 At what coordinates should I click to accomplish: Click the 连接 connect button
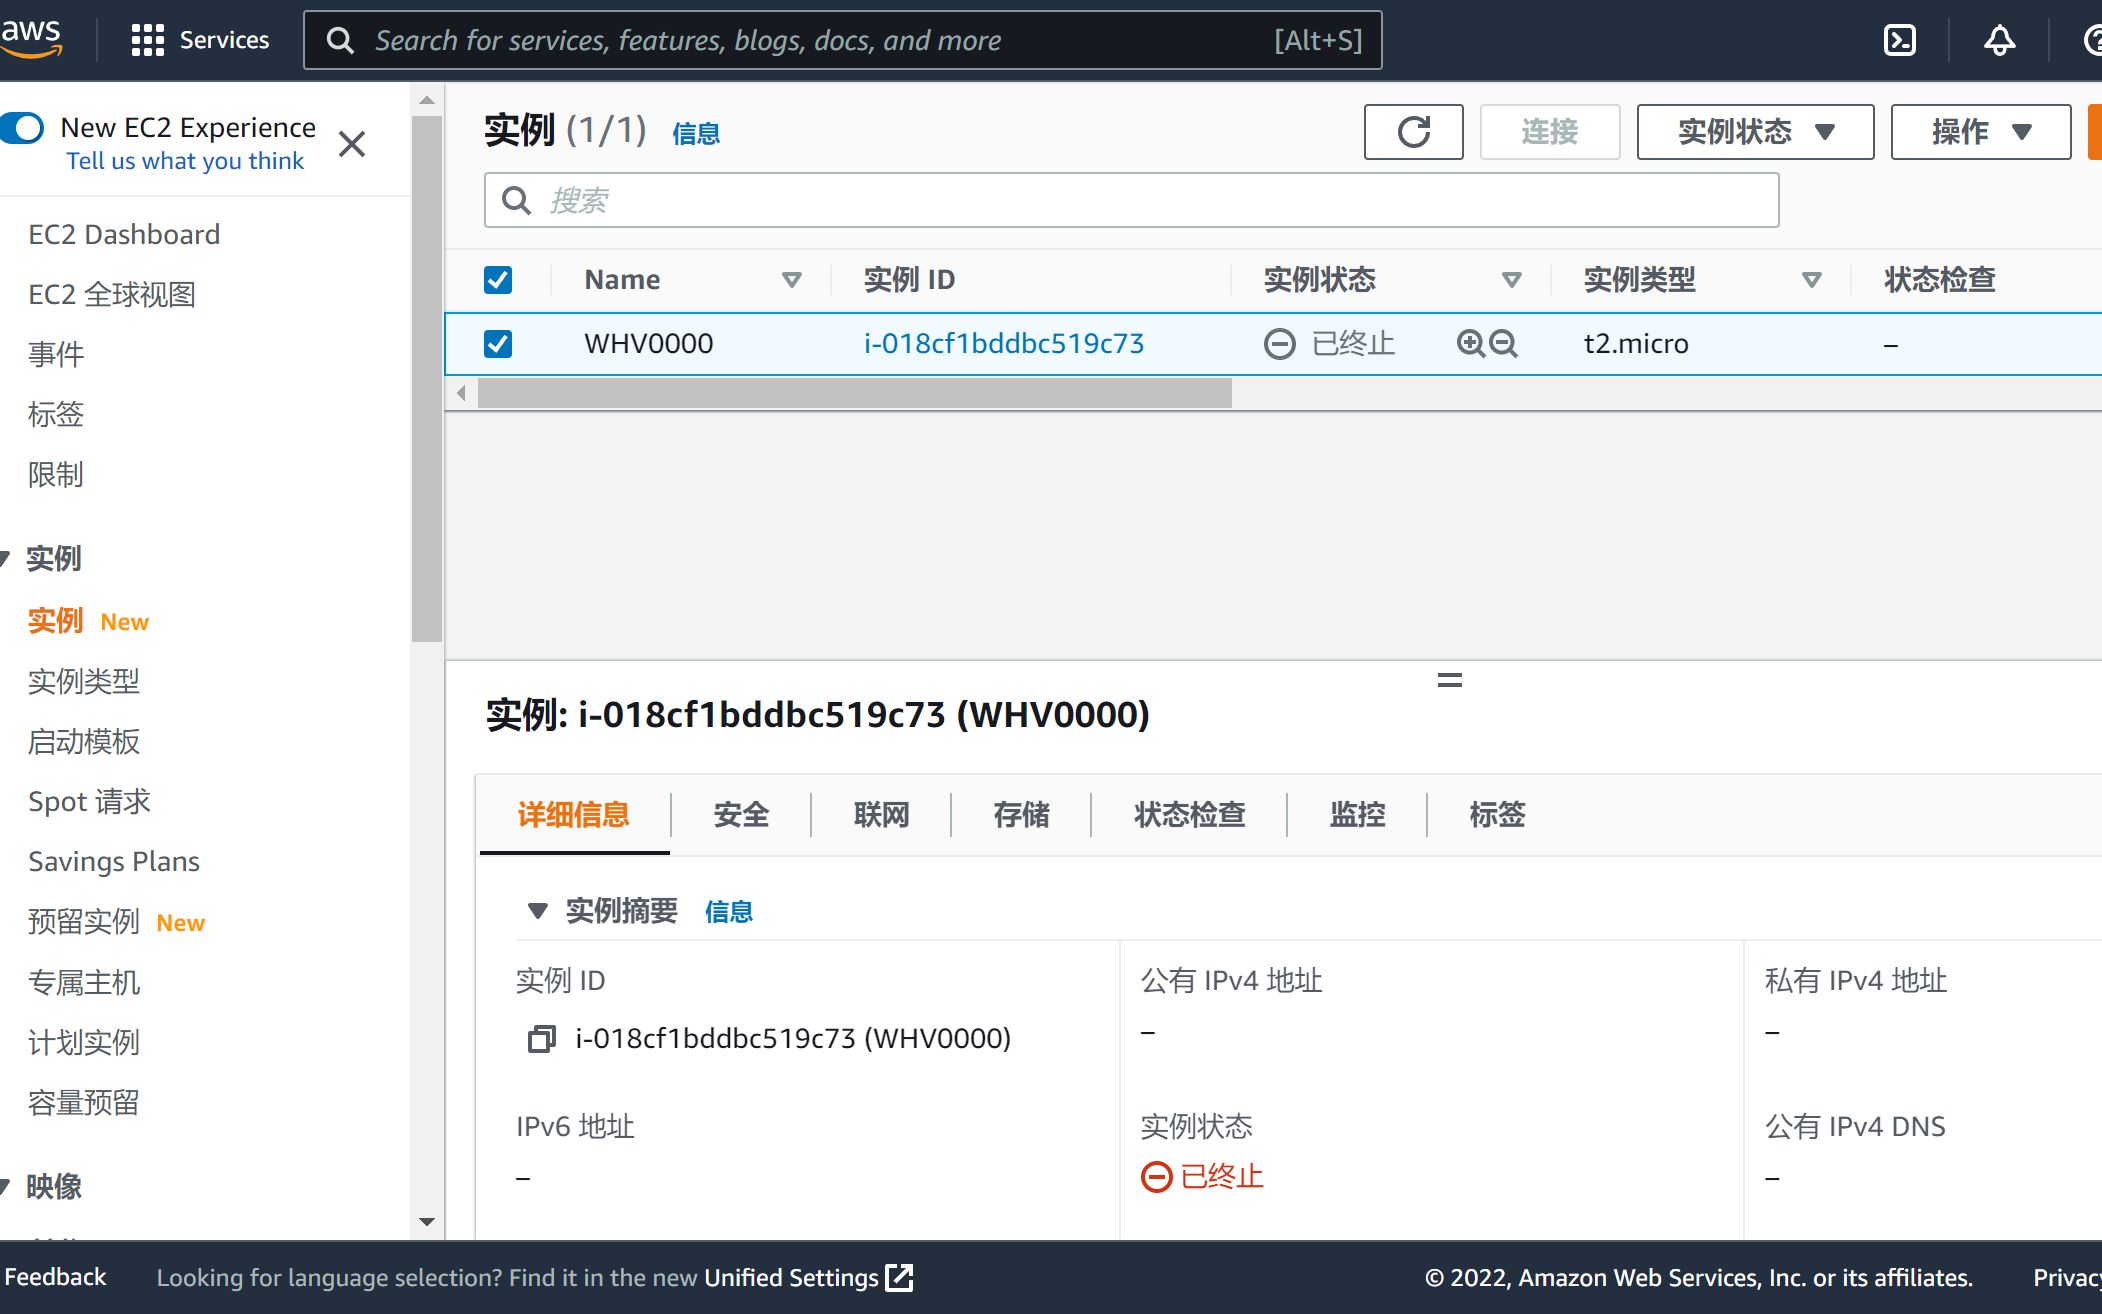pos(1550,131)
